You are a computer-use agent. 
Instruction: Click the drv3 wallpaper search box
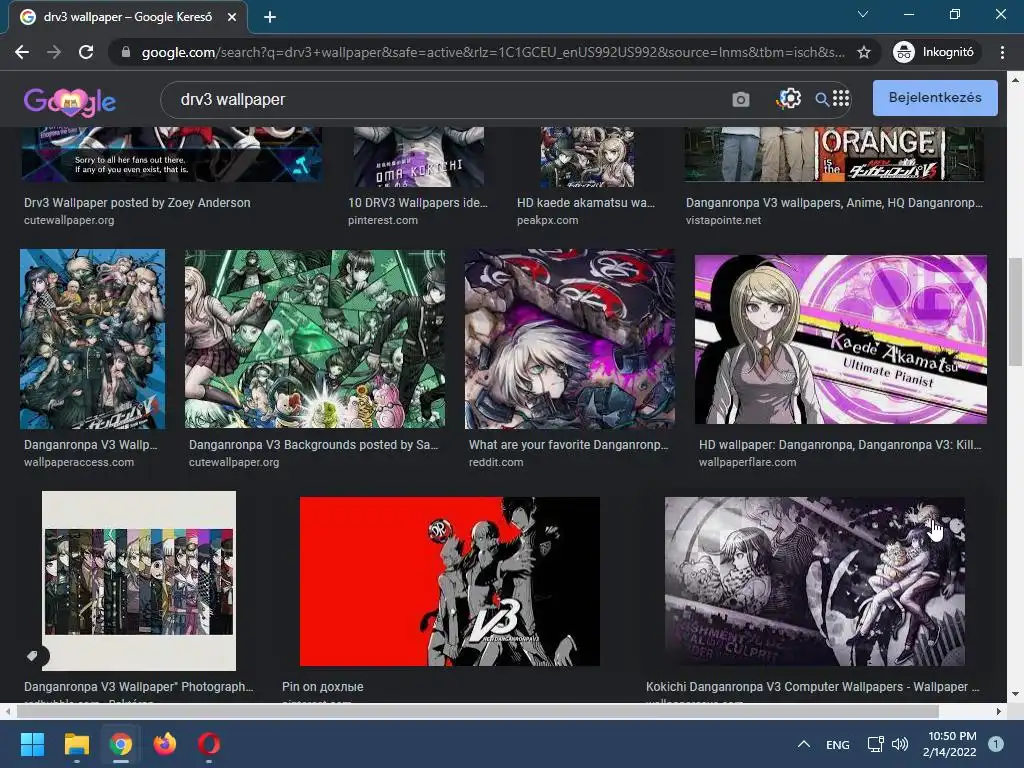pos(451,100)
